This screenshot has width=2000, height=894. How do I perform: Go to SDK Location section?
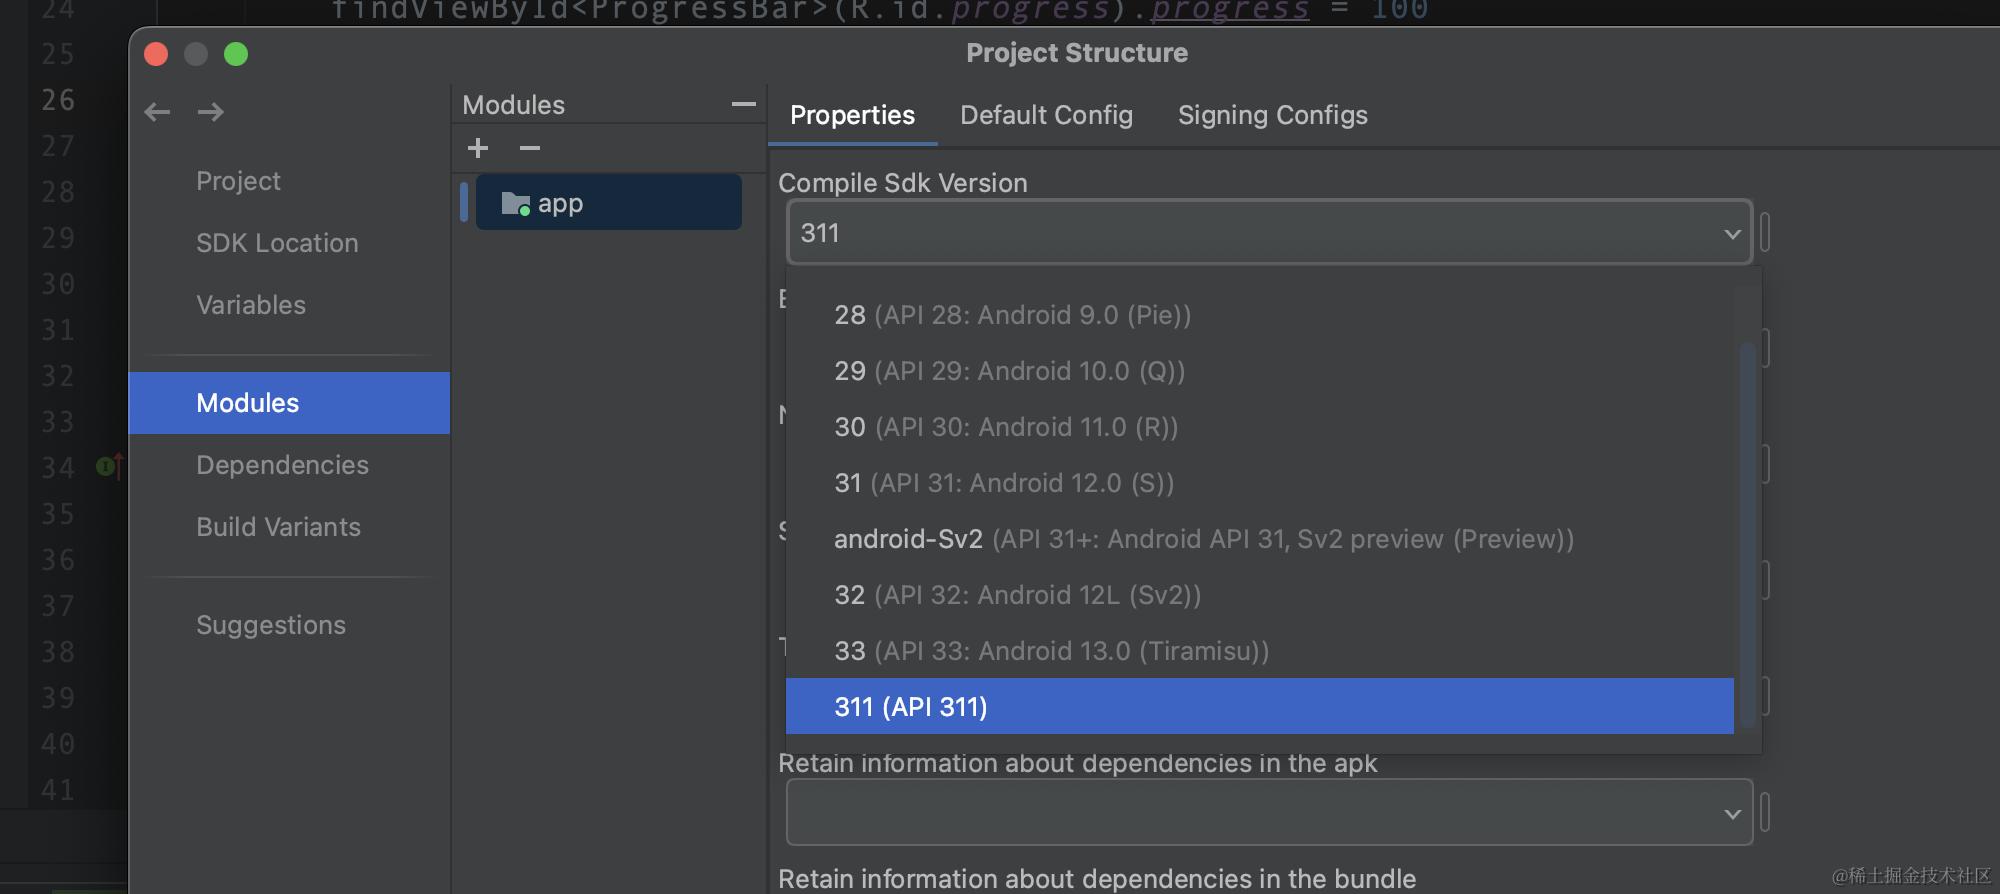click(x=277, y=243)
